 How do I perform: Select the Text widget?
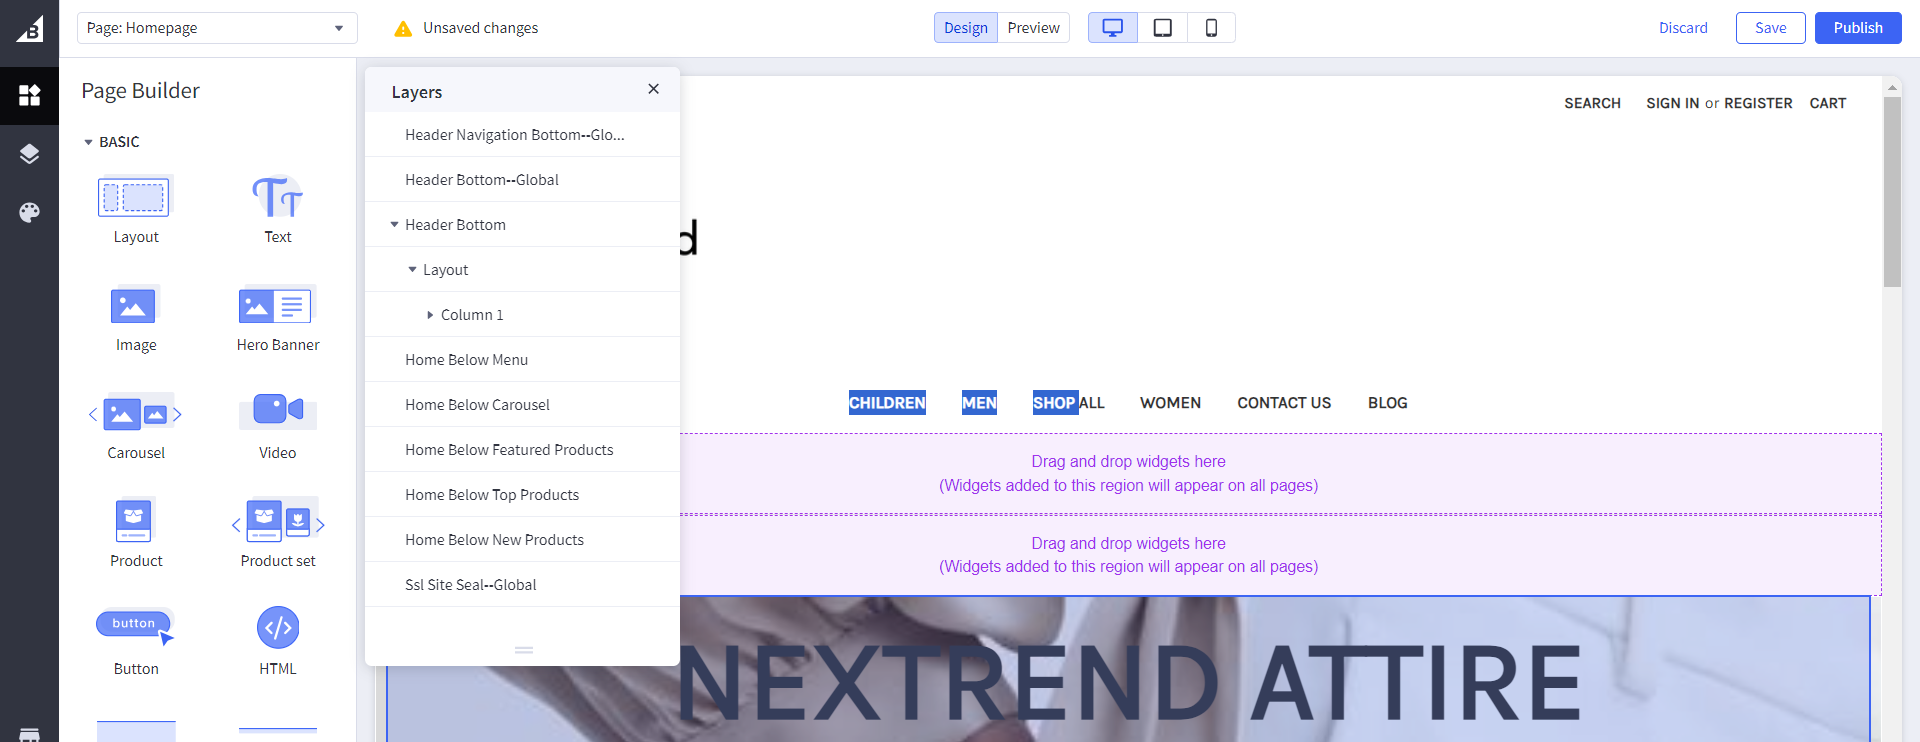pos(278,210)
